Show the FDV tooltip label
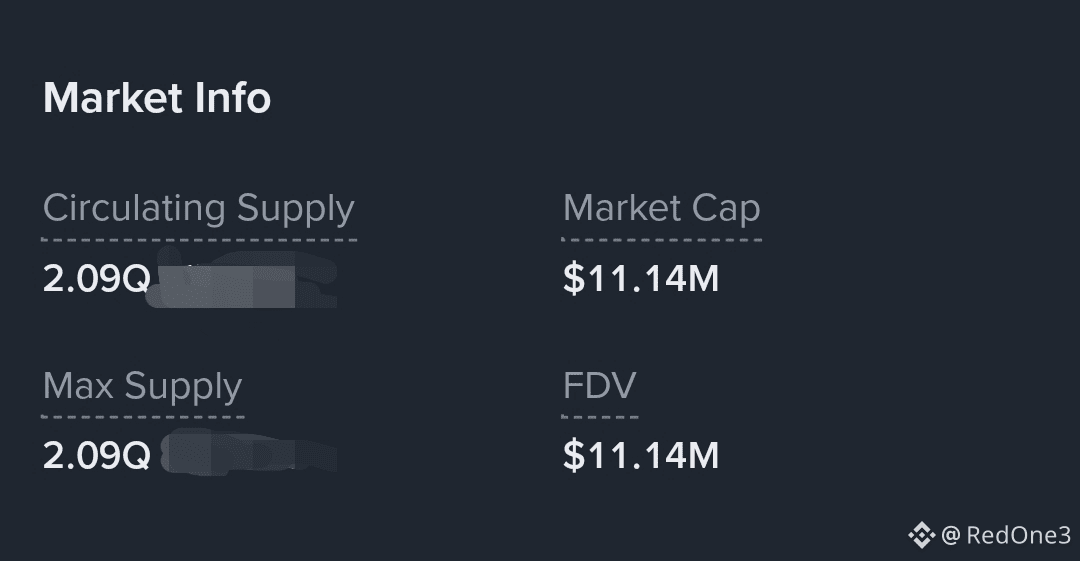The height and width of the screenshot is (561, 1080). (599, 386)
